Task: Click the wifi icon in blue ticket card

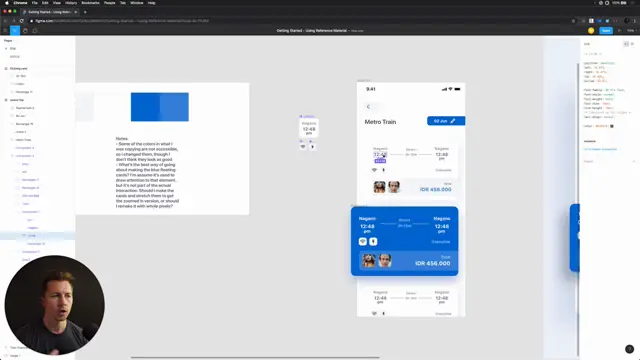Action: click(x=362, y=242)
